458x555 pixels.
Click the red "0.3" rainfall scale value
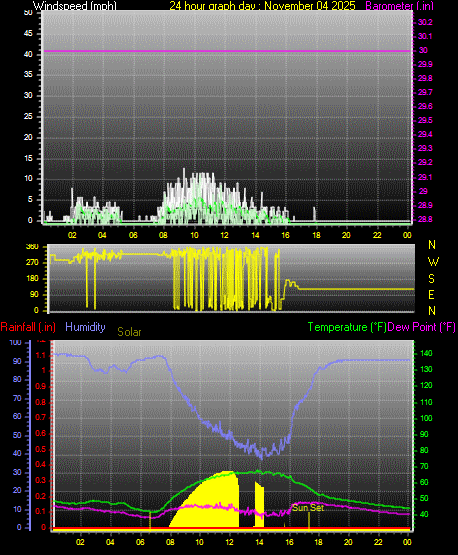pos(41,481)
